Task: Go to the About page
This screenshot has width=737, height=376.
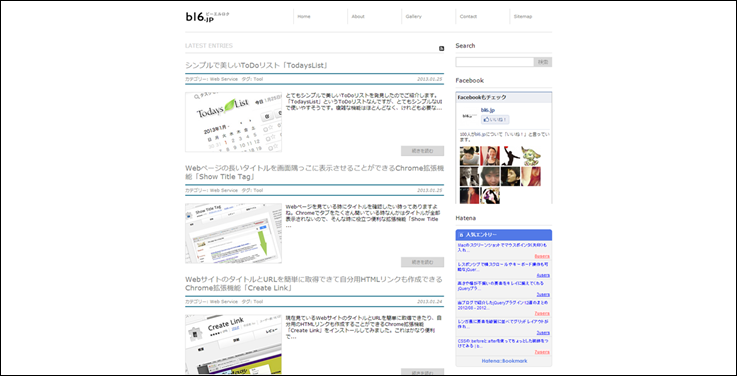Action: coord(358,16)
